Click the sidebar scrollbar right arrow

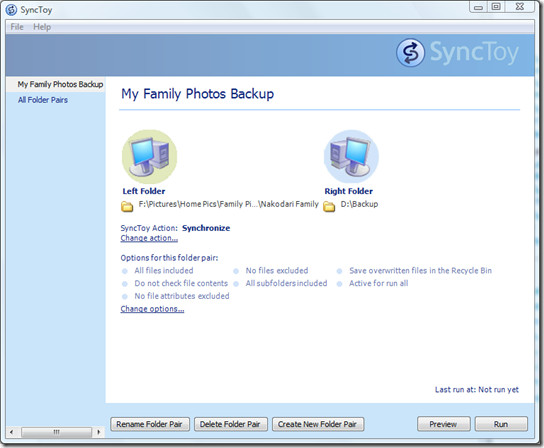[99, 432]
